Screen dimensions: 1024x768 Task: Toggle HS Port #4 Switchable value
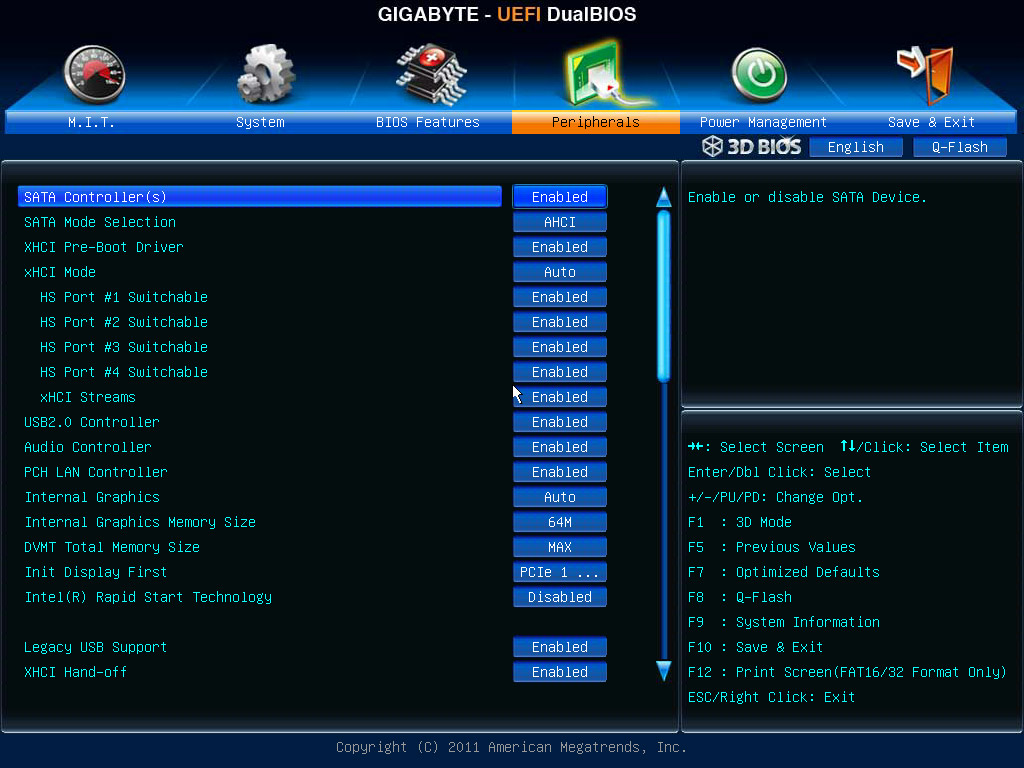click(x=560, y=372)
